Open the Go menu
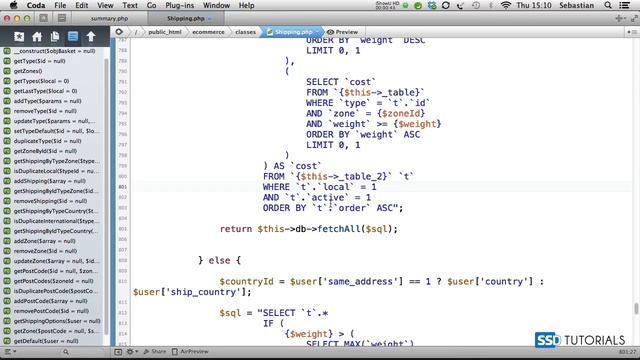 pyautogui.click(x=151, y=5)
